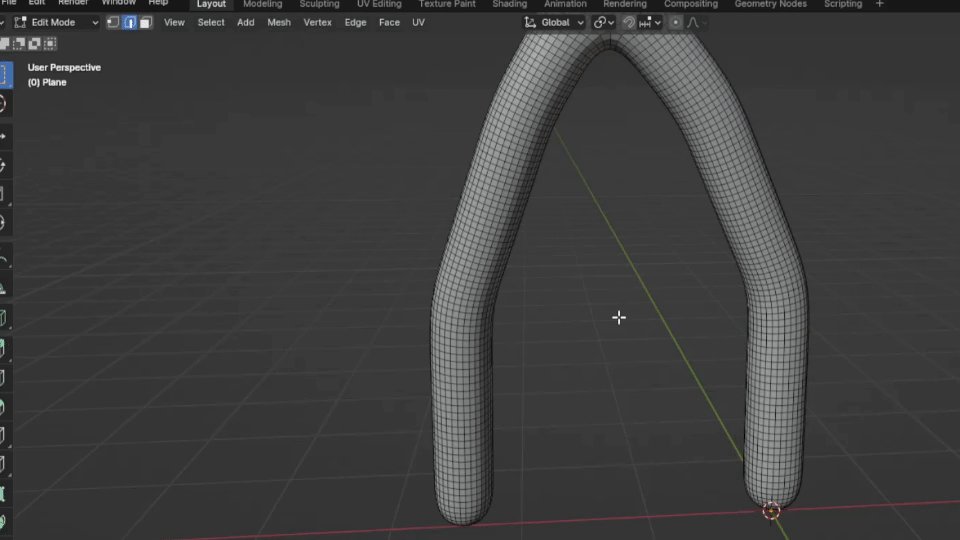This screenshot has height=540, width=960.
Task: Select the Select Box tool
Action: (x=4, y=75)
